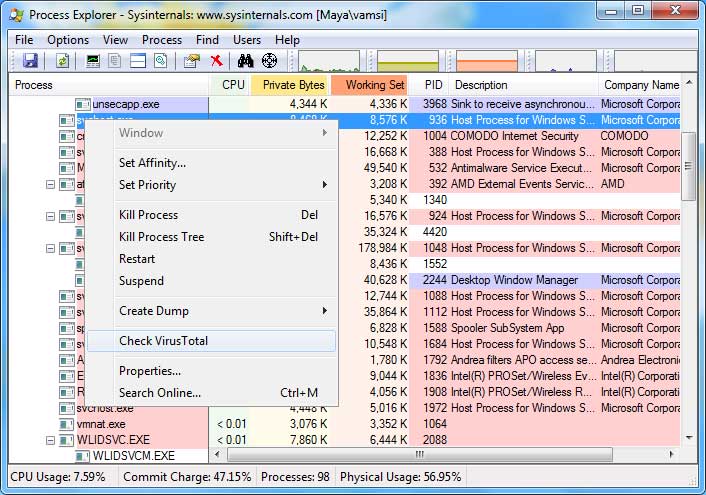Viewport: 706px width, 495px height.
Task: Open the Options menu
Action: [68, 40]
